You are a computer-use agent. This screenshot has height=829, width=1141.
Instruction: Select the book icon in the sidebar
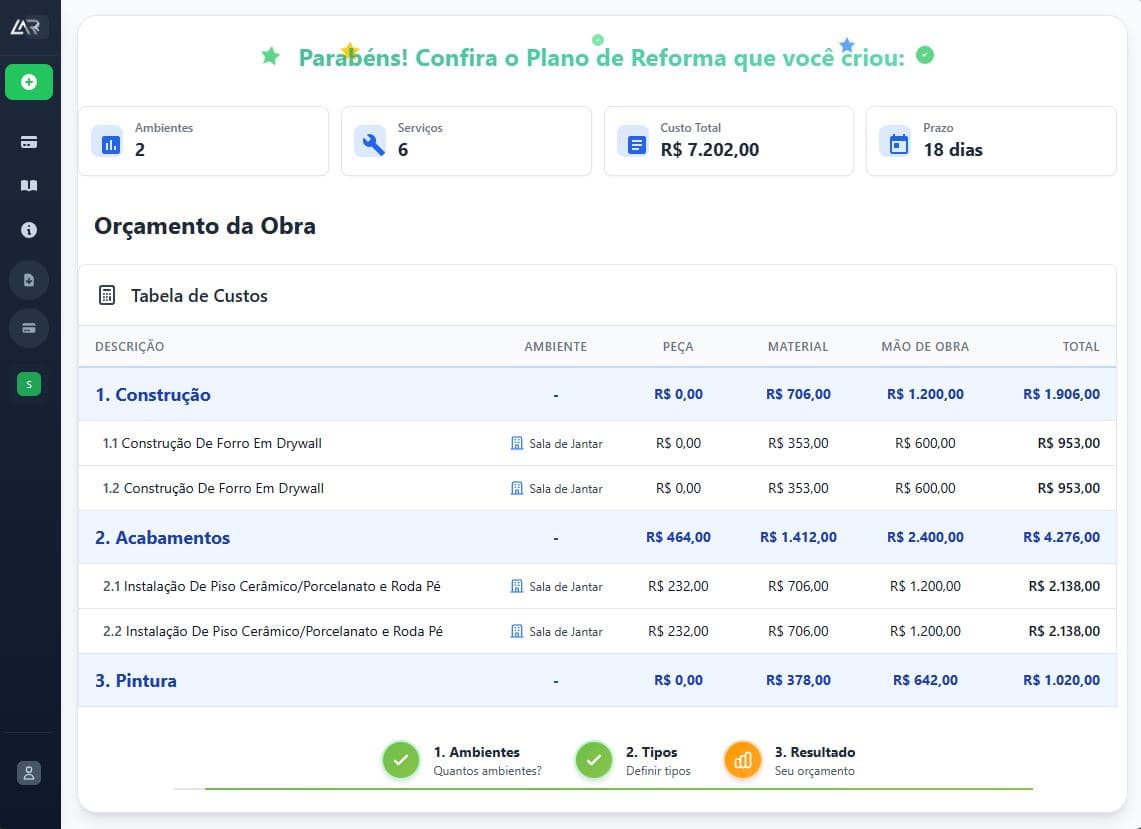coord(29,185)
